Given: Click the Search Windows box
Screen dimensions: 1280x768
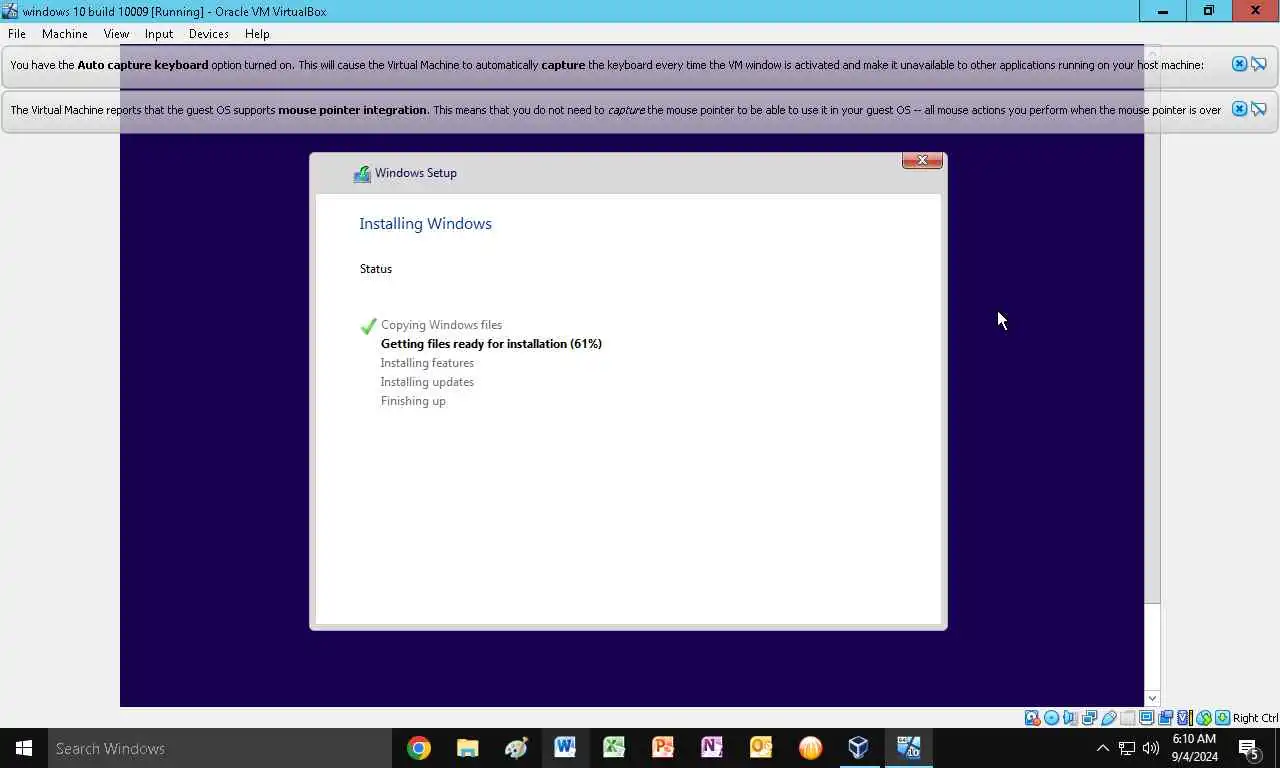Looking at the screenshot, I should (220, 748).
